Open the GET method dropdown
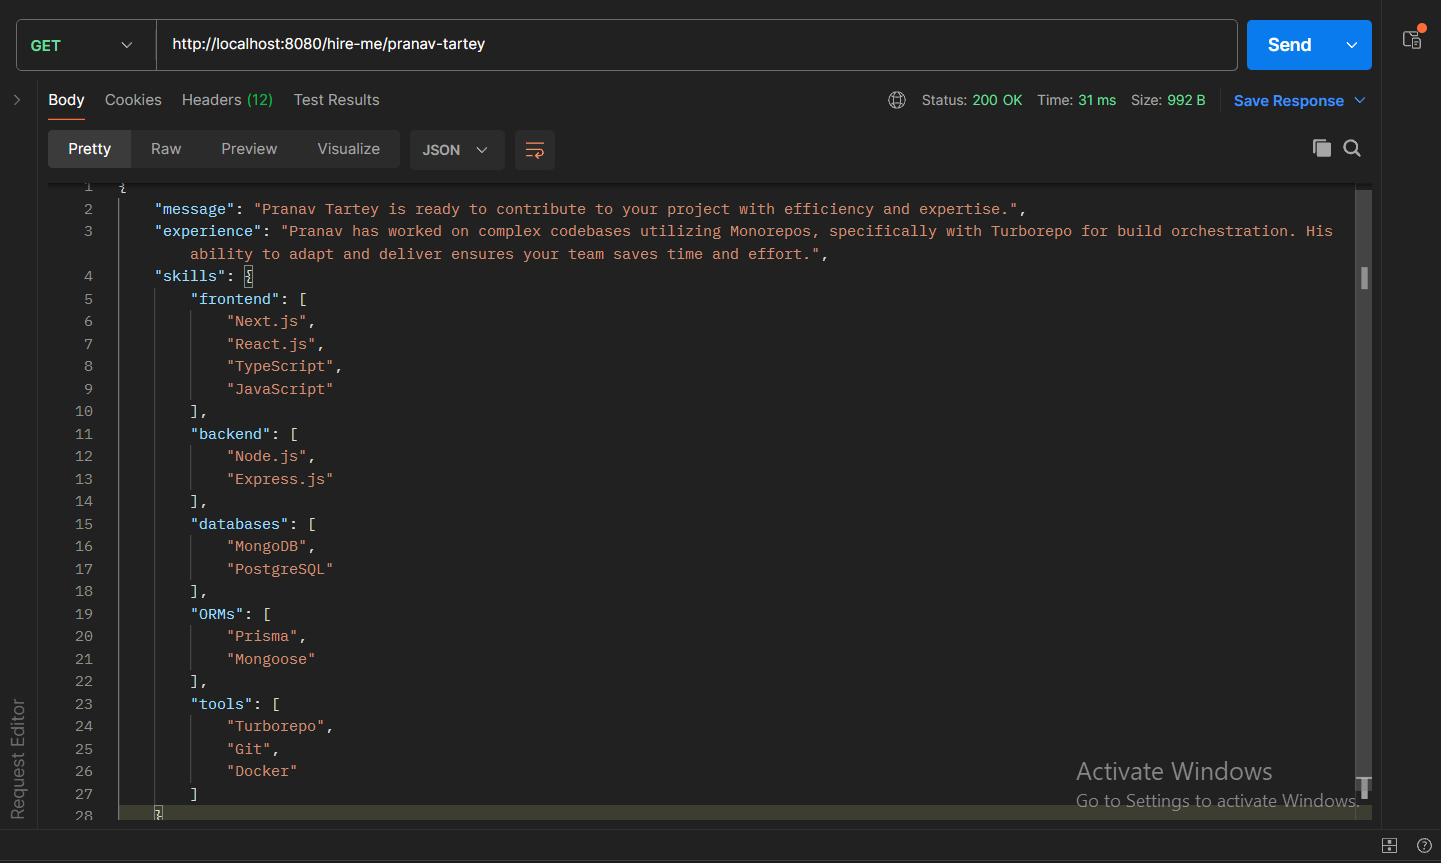 pyautogui.click(x=86, y=45)
